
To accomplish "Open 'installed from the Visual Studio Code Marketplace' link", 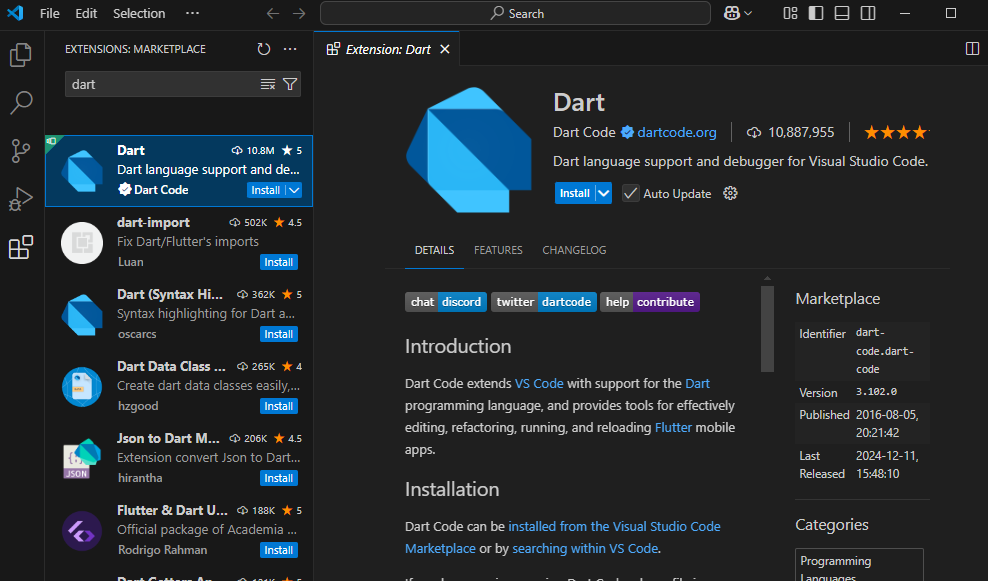I will (x=614, y=527).
